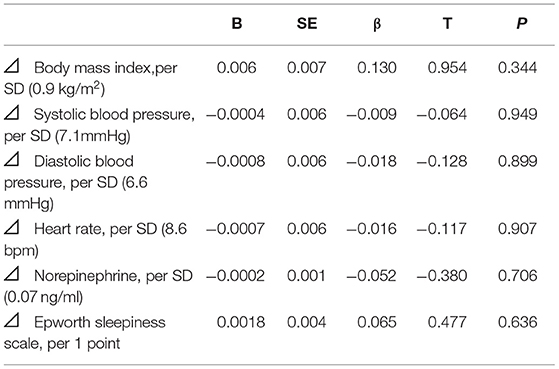Select the SE column header
559x369 pixels.
tap(307, 24)
